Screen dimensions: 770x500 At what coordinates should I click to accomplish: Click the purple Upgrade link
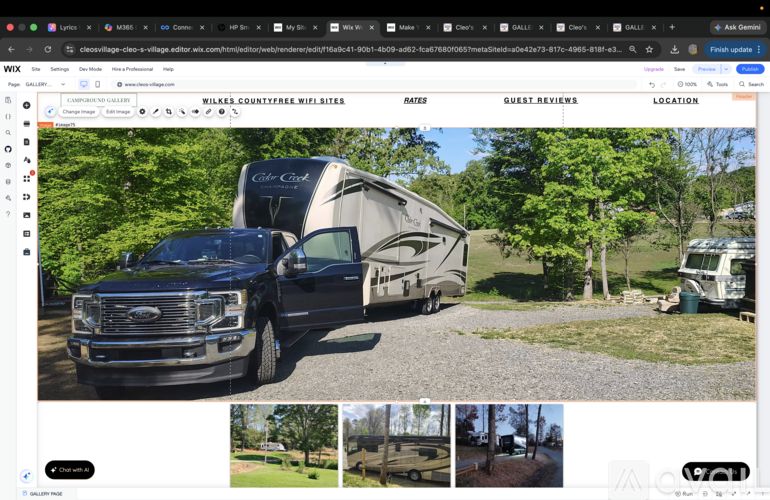(654, 69)
